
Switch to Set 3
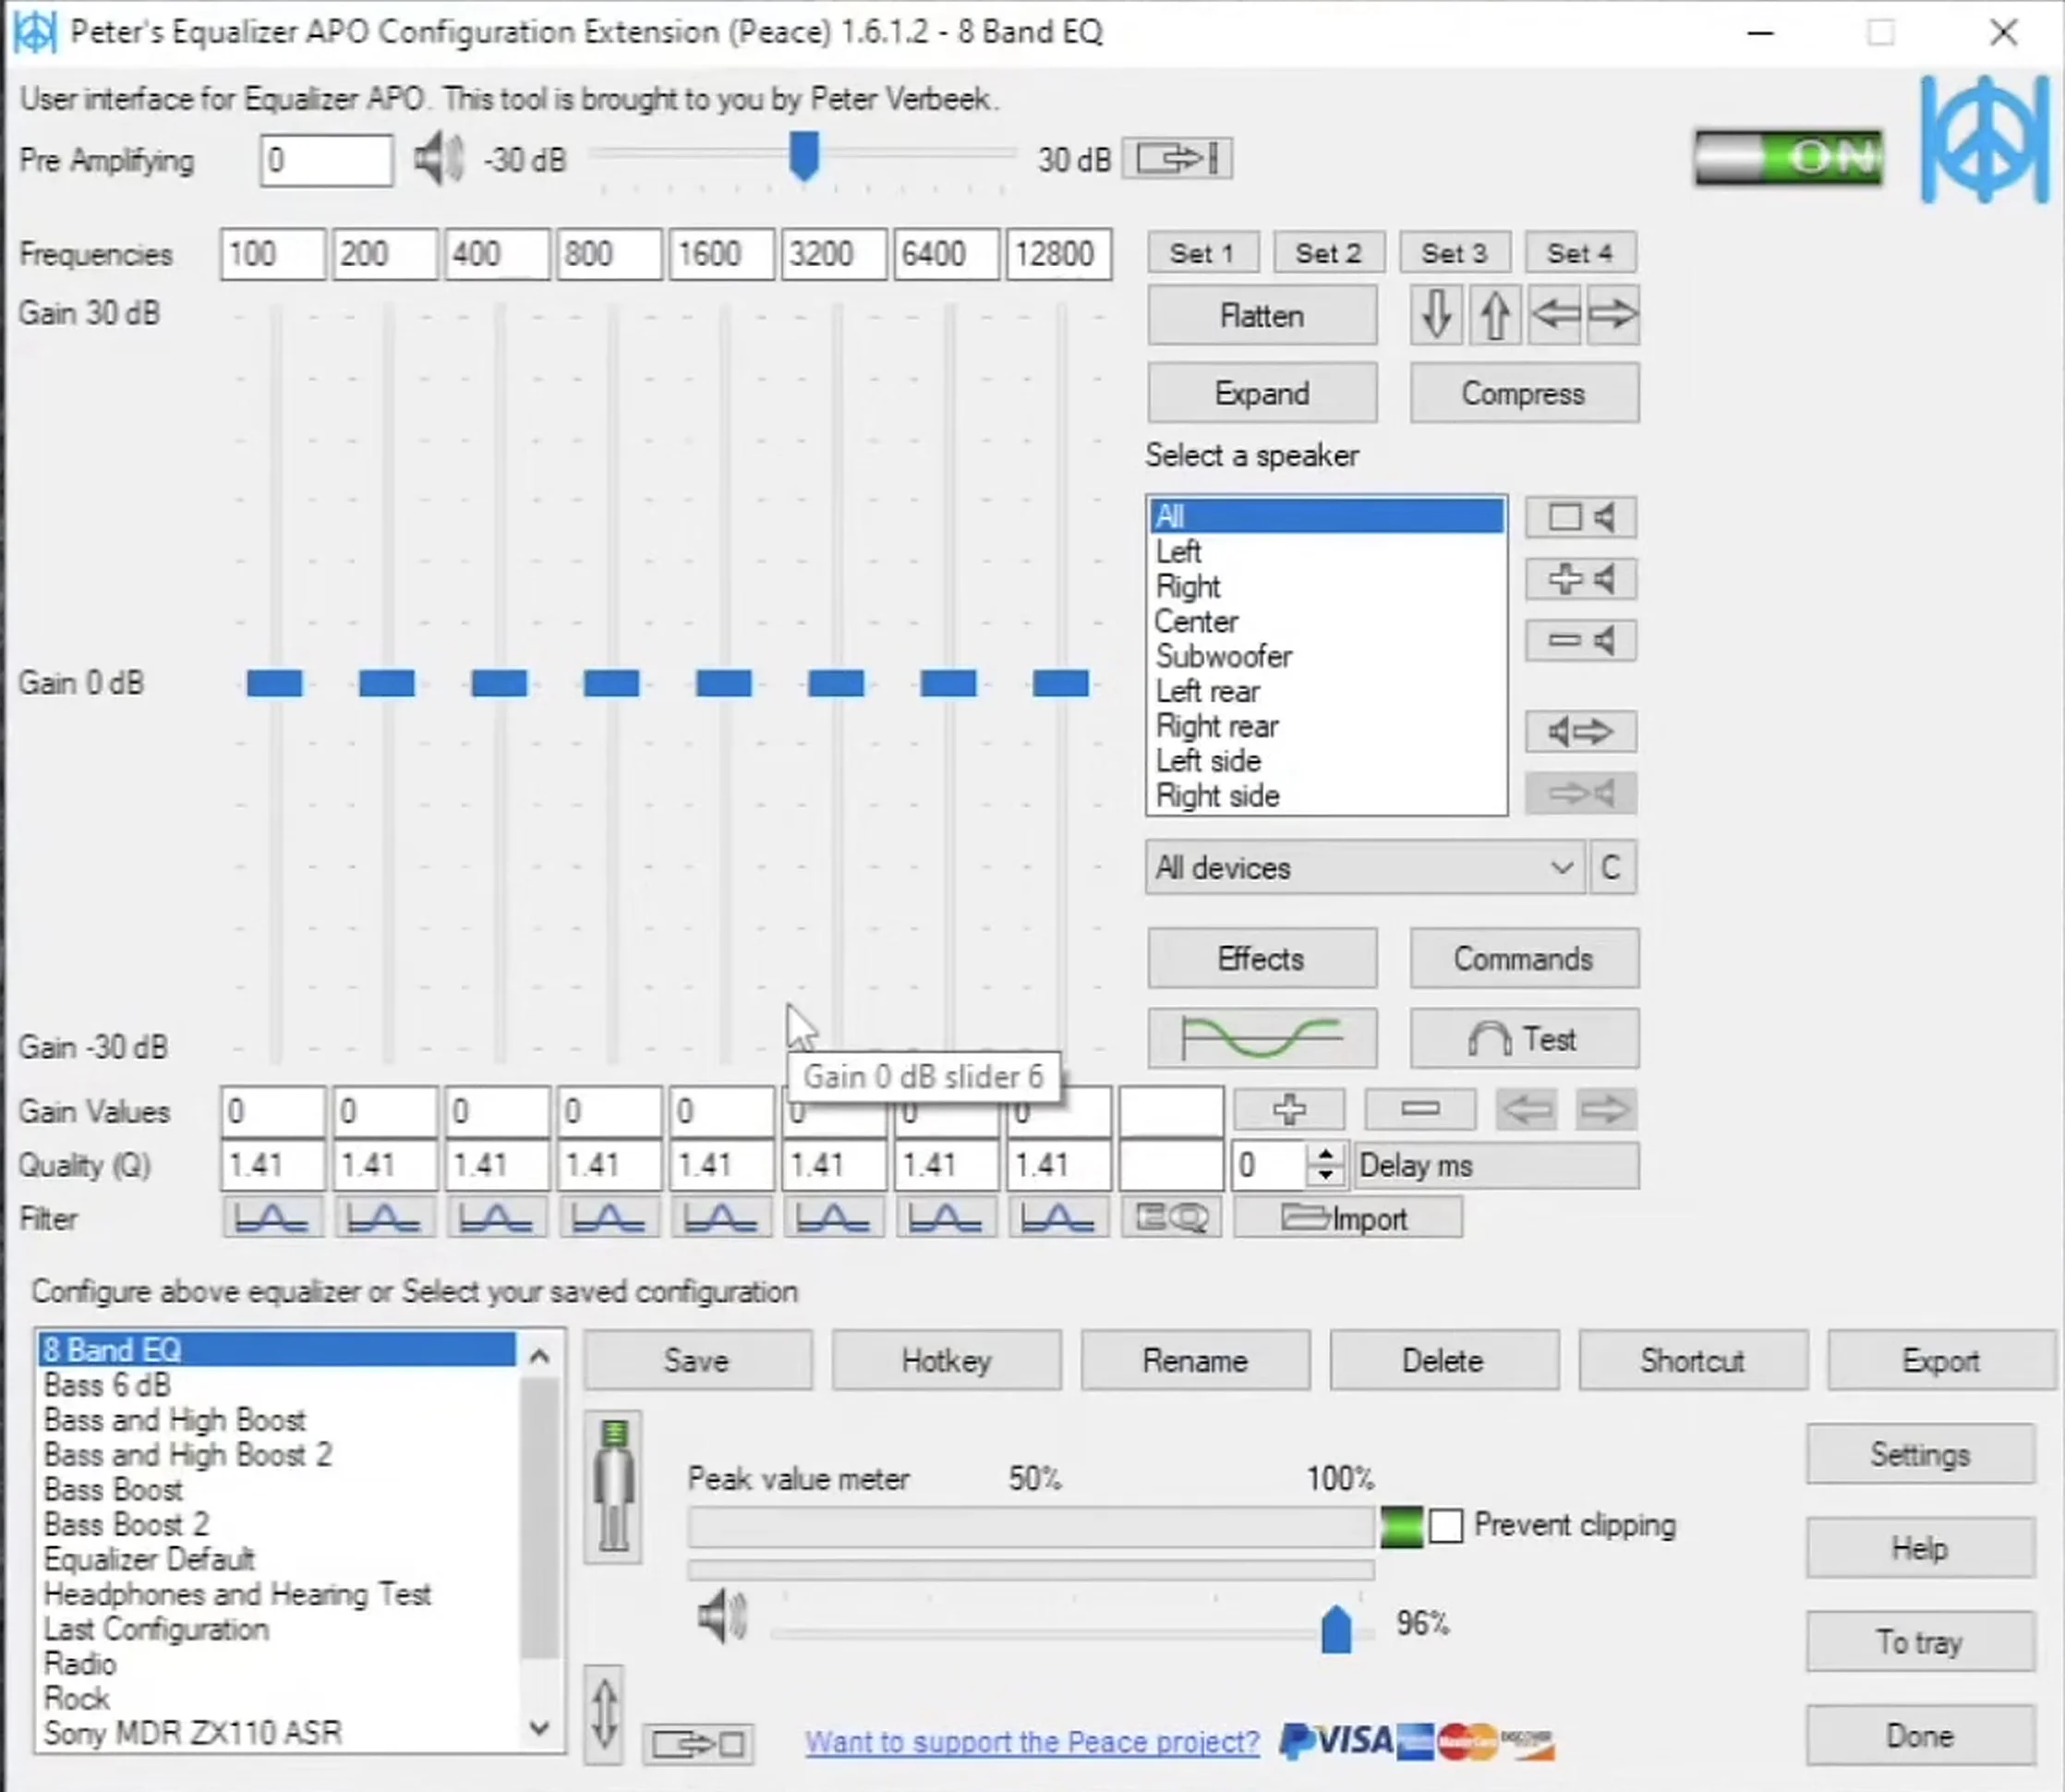[x=1455, y=253]
